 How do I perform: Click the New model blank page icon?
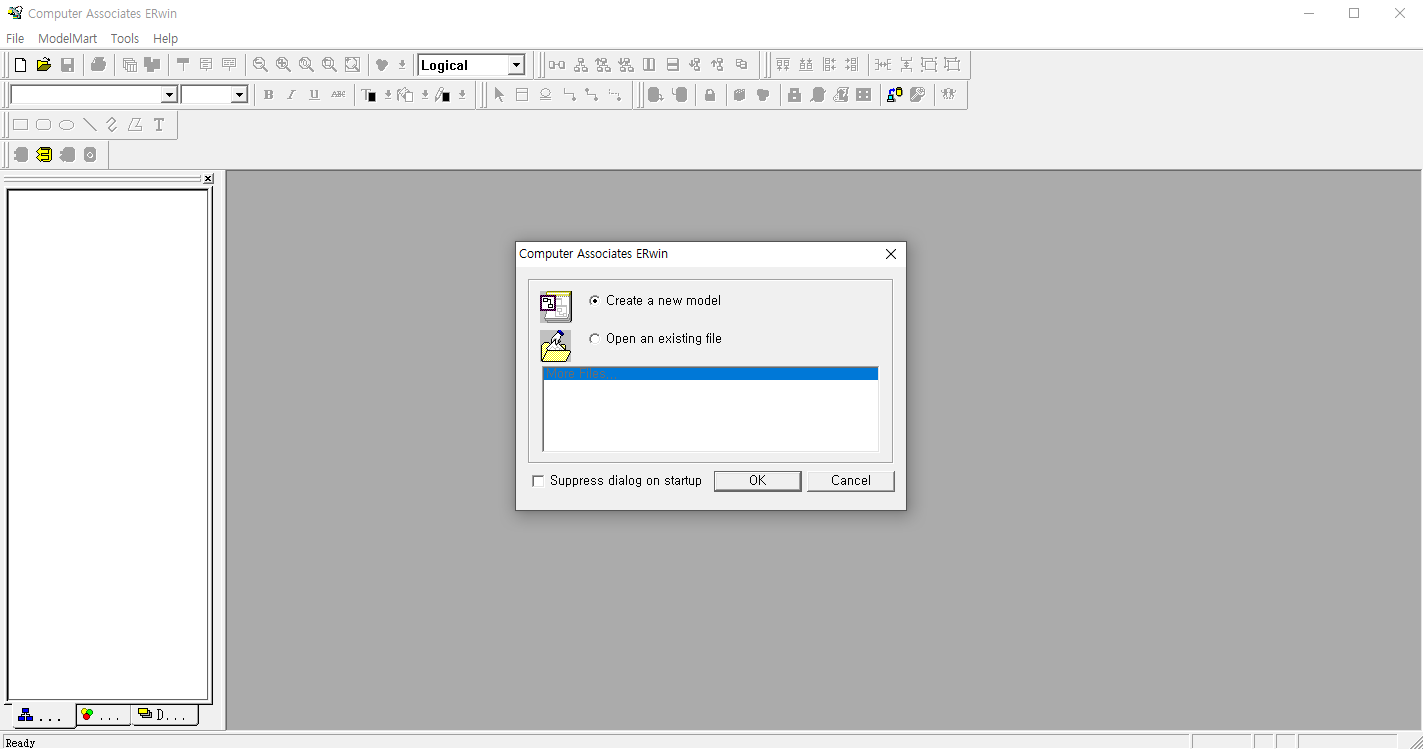[20, 65]
